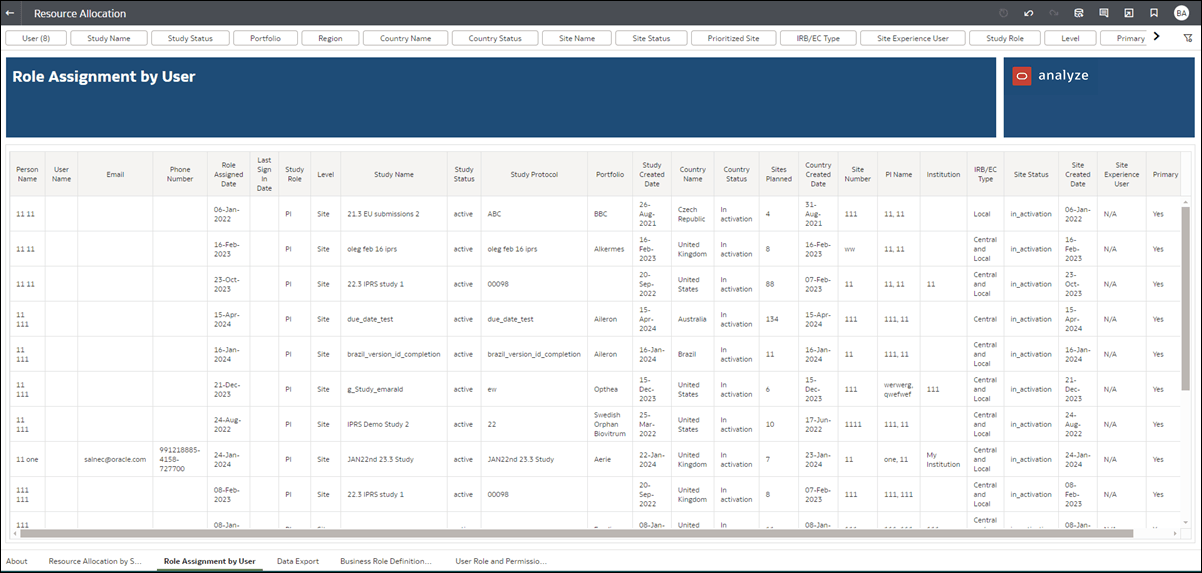Viewport: 1202px width, 573px height.
Task: Open the Portfolio filter
Action: click(x=265, y=38)
